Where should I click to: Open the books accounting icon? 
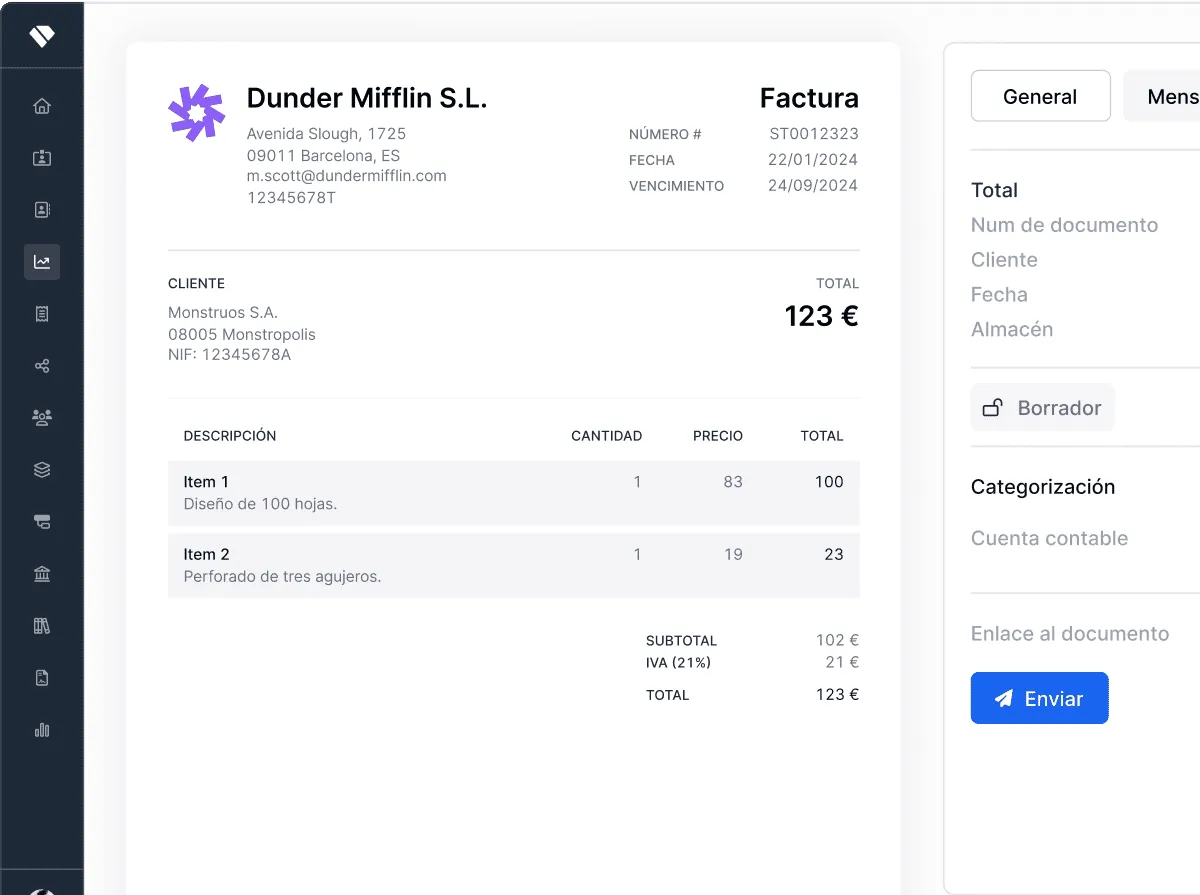tap(42, 626)
